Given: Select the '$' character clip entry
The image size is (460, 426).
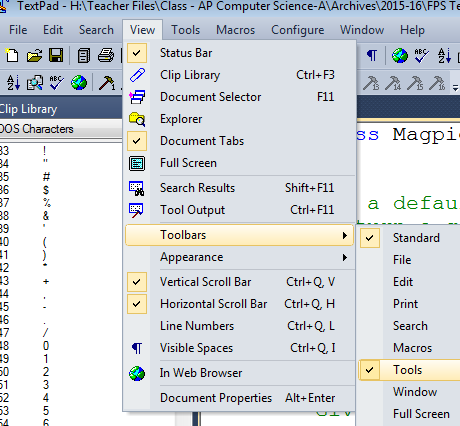Looking at the screenshot, I should pos(46,190).
